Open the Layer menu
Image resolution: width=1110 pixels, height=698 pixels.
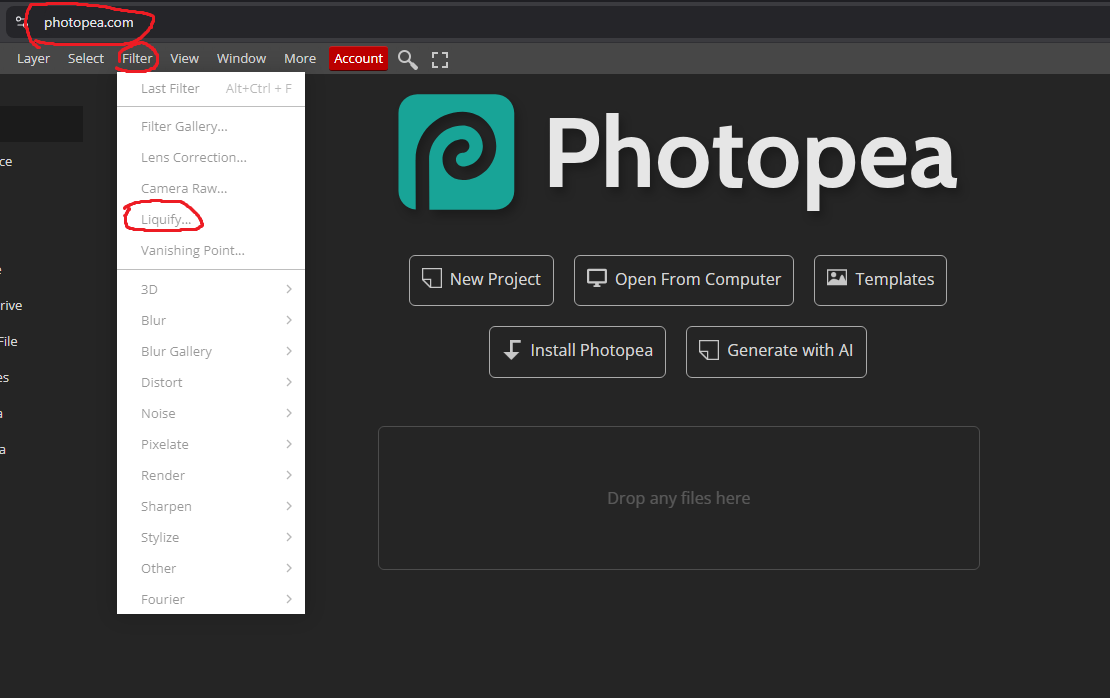pyautogui.click(x=33, y=59)
